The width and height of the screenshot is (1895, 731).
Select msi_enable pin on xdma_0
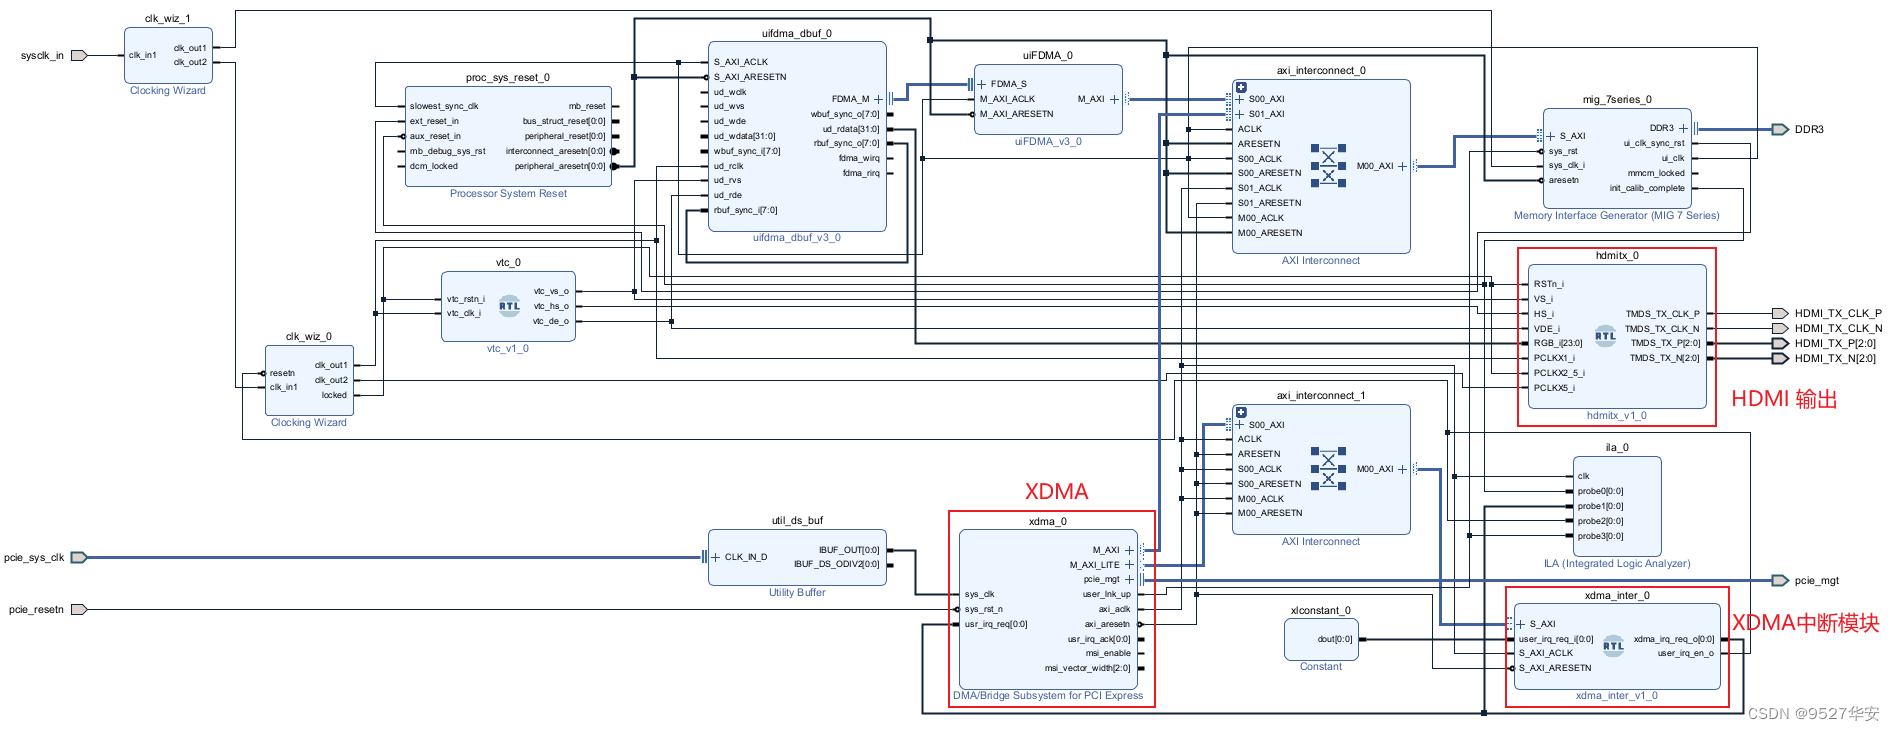click(1108, 653)
